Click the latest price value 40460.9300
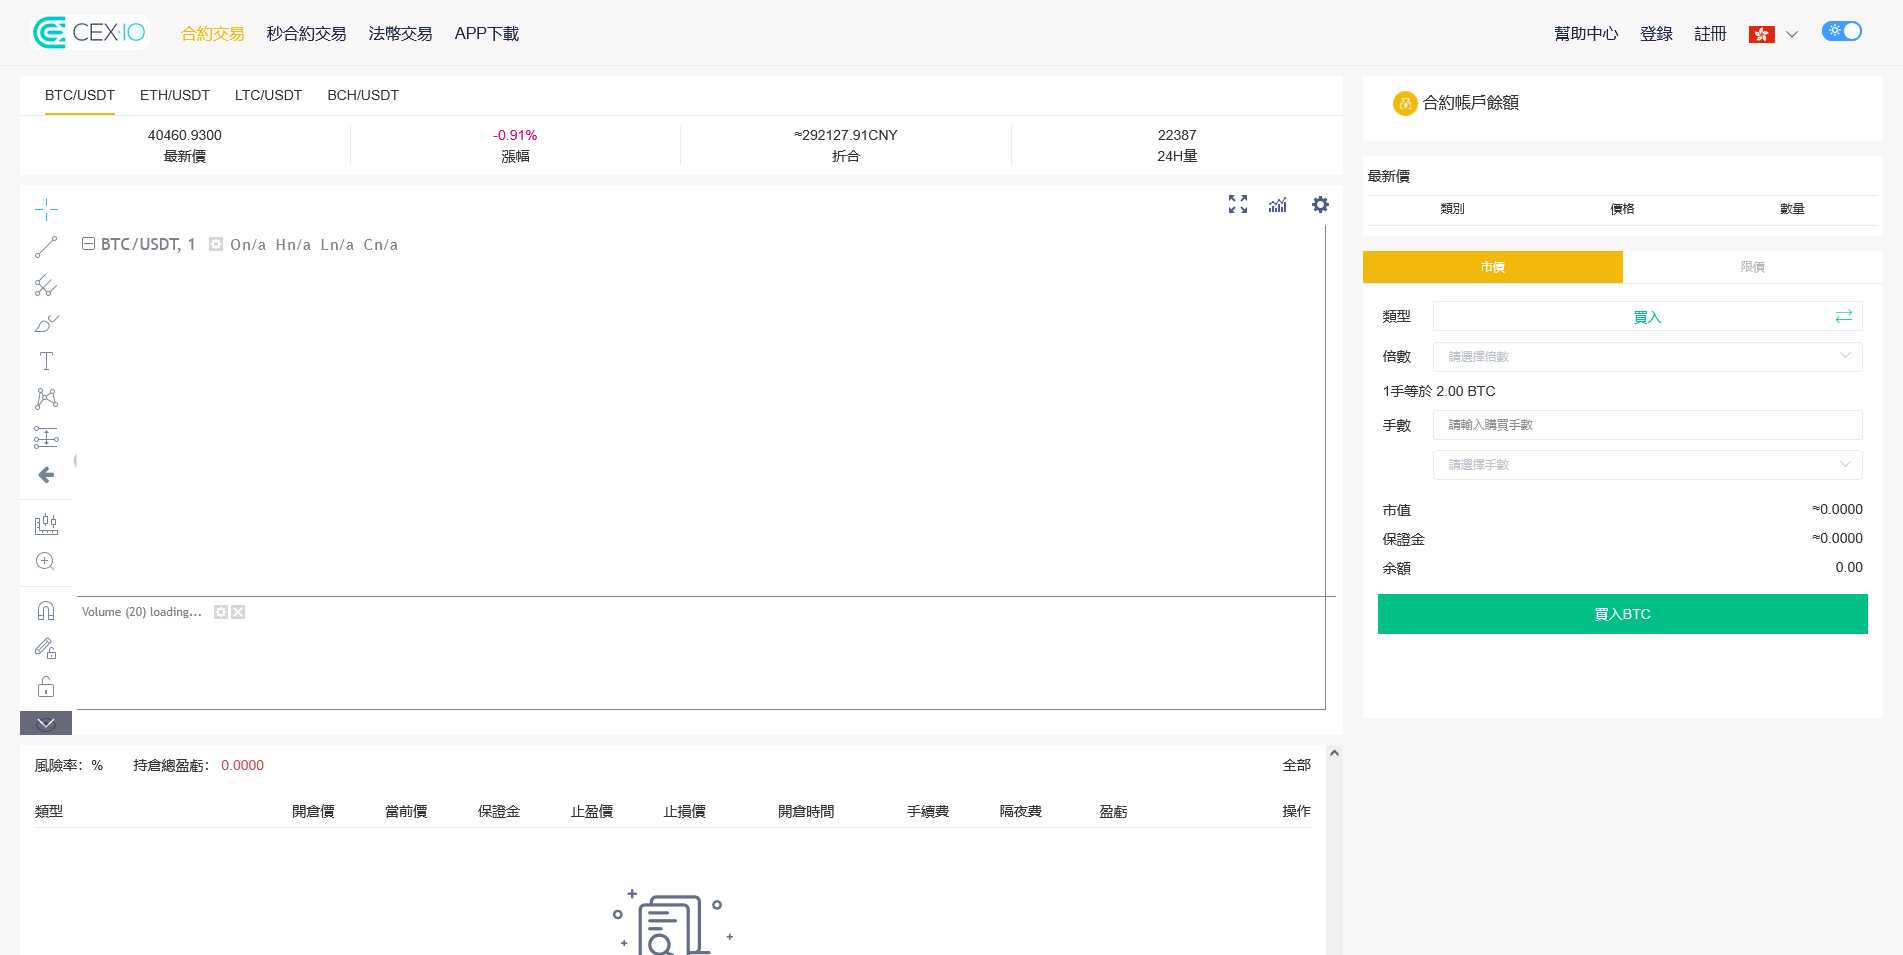 (x=185, y=135)
